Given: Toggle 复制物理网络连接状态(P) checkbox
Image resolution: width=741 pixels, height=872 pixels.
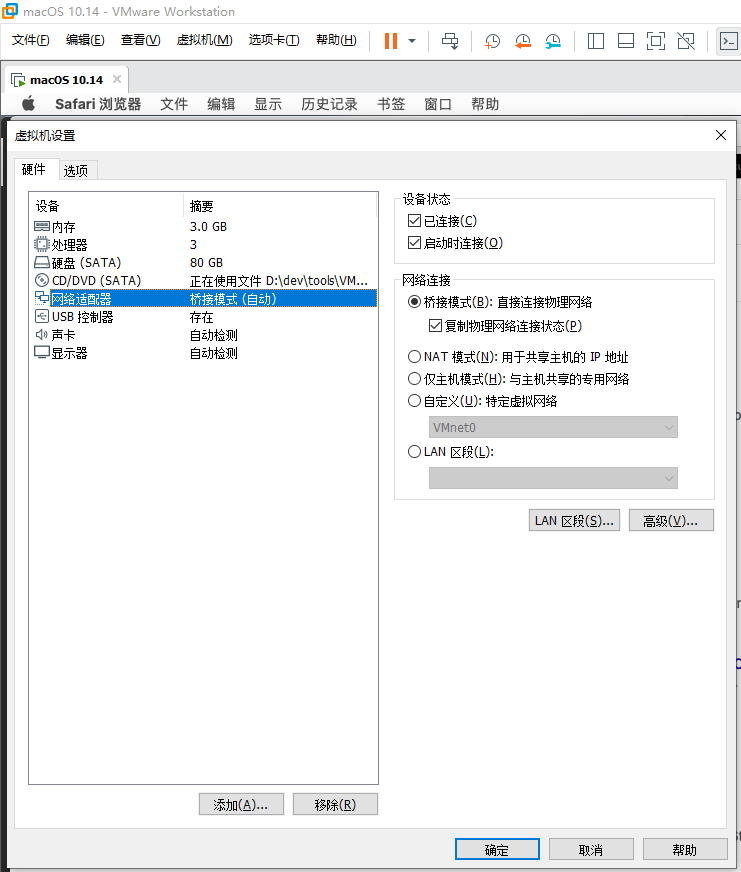Looking at the screenshot, I should (x=436, y=325).
